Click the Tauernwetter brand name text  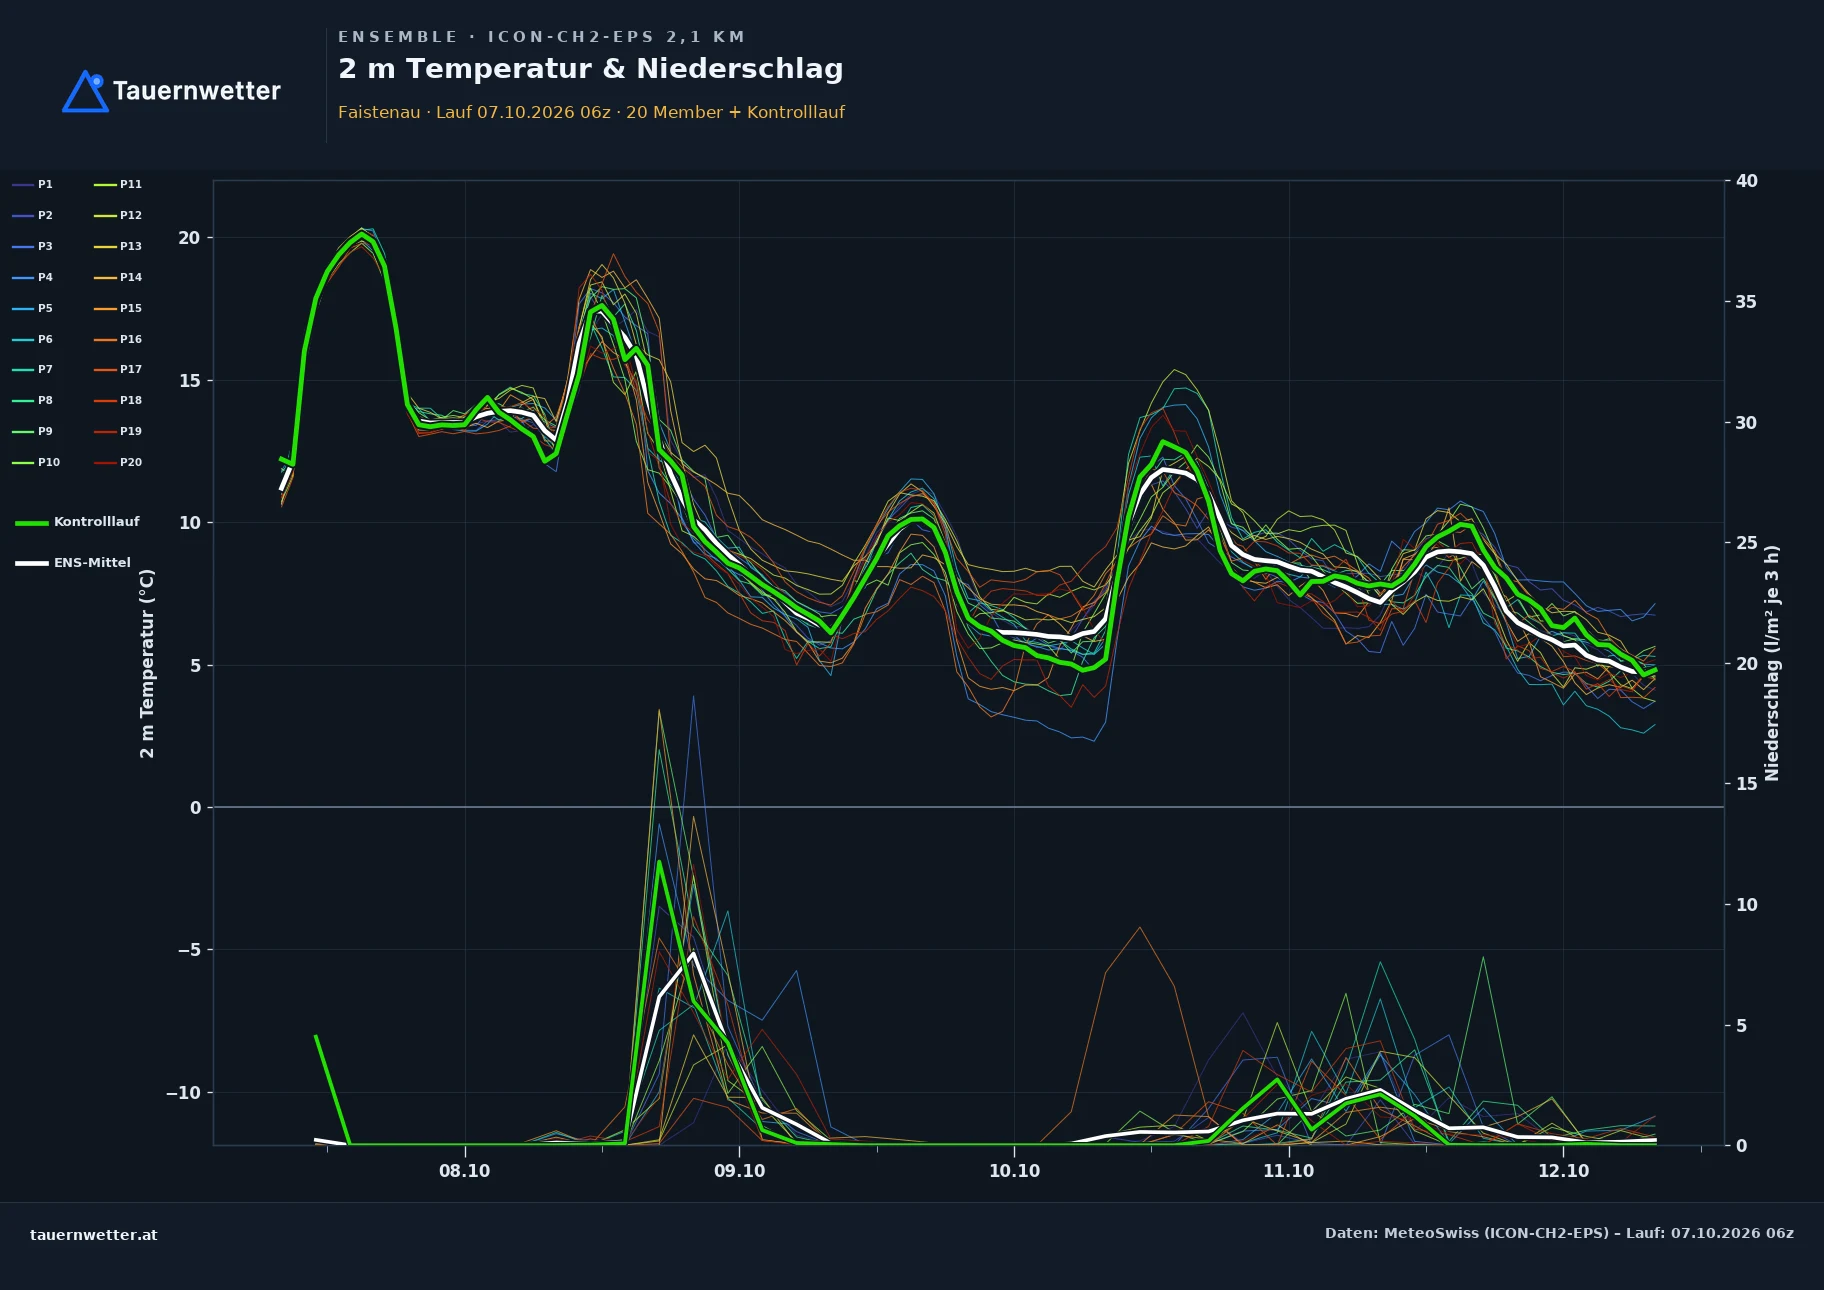197,91
